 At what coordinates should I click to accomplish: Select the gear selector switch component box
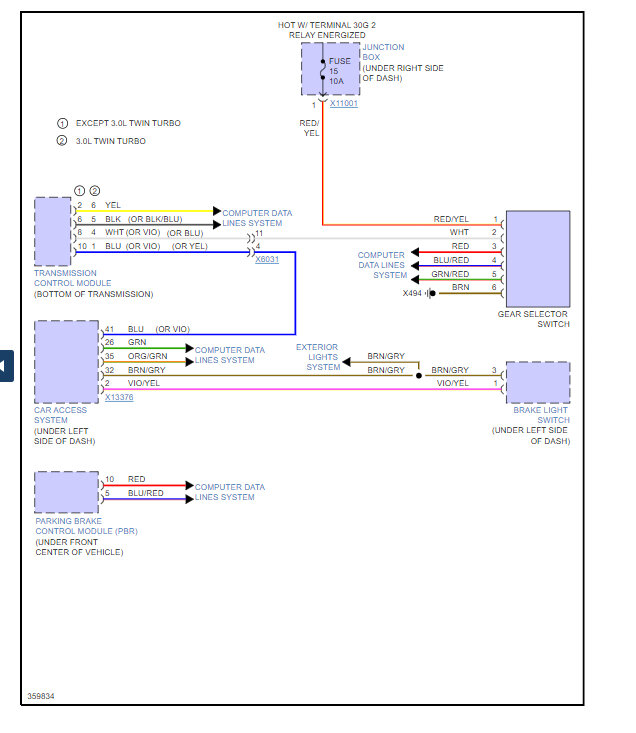point(538,259)
